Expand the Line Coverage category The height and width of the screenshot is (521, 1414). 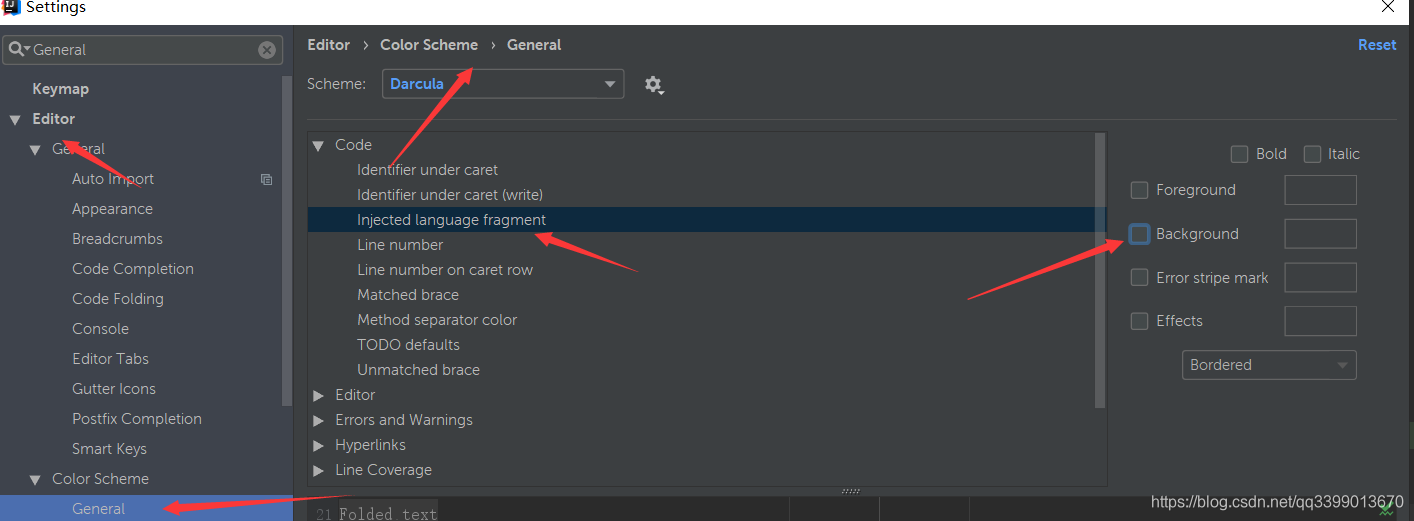[x=318, y=470]
